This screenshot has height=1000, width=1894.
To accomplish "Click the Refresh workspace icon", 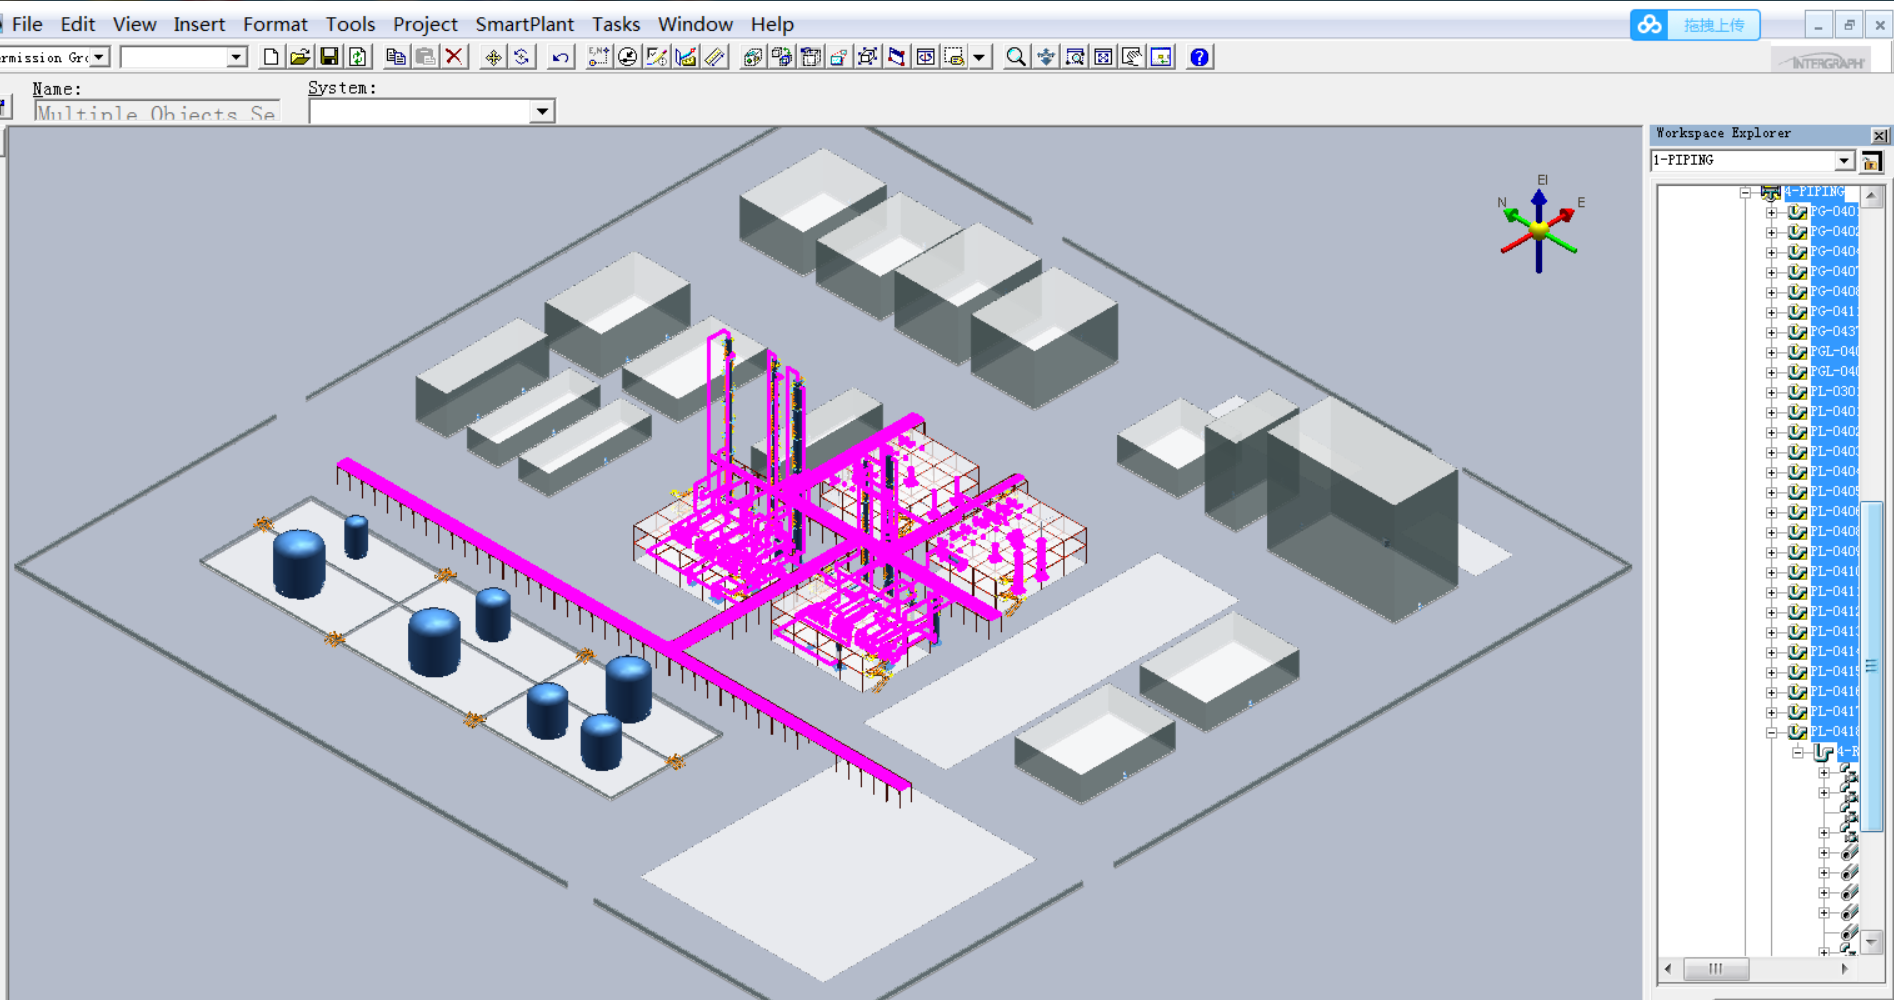I will 357,57.
